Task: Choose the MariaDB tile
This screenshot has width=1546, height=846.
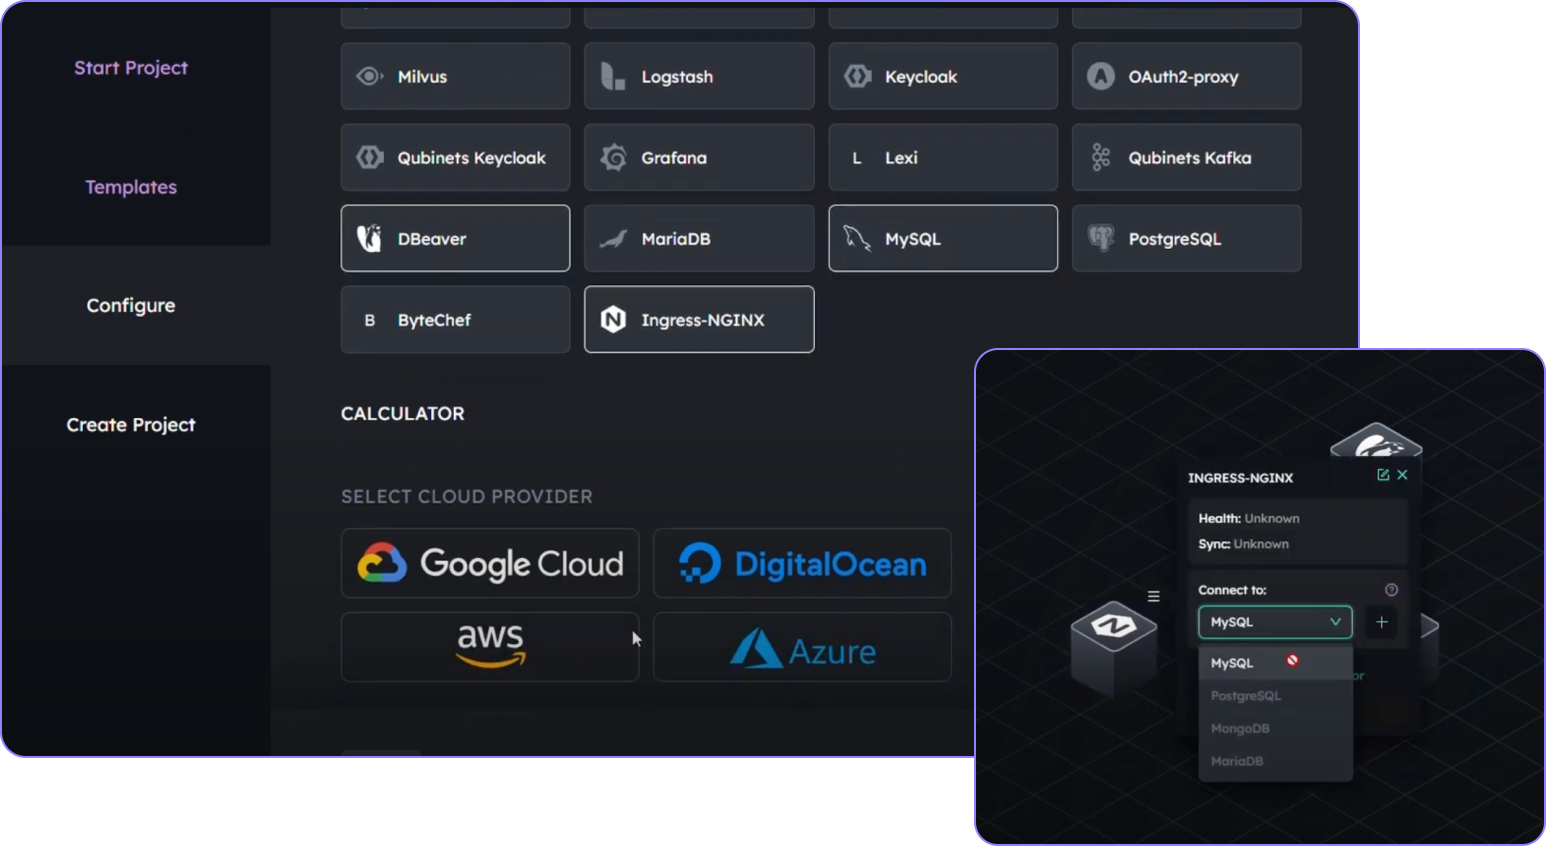Action: 699,238
